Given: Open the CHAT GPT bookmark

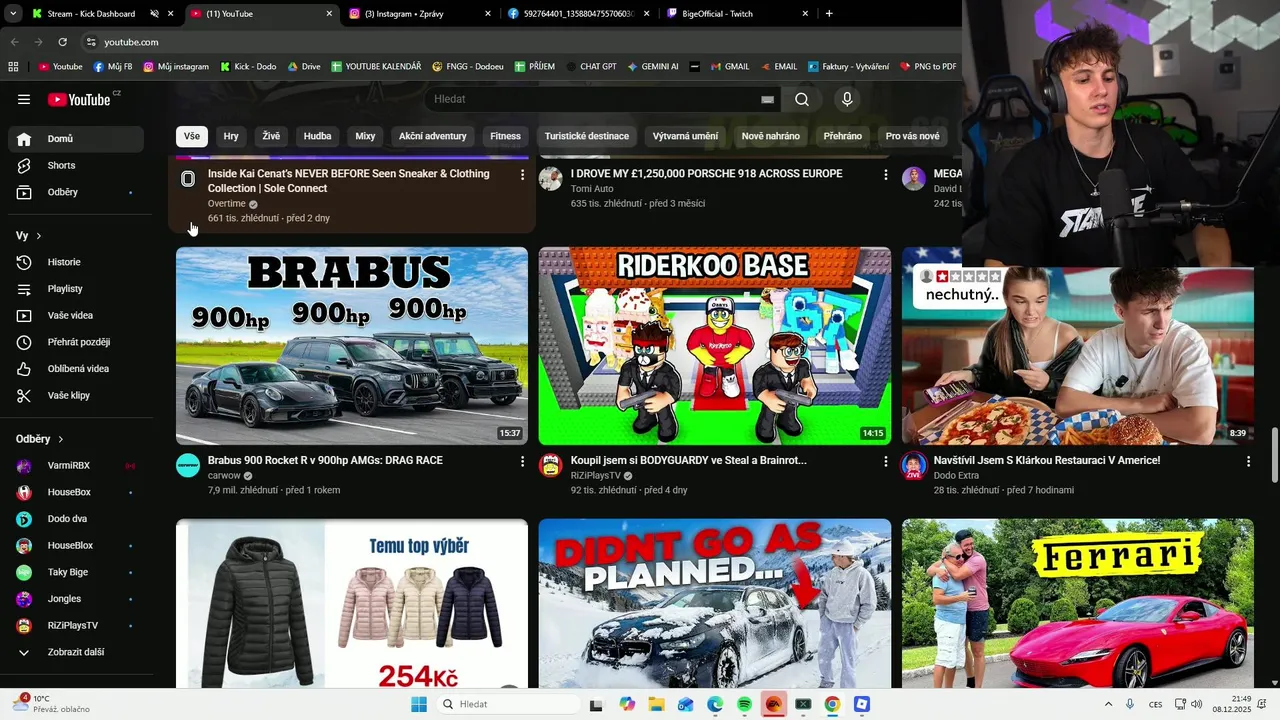Looking at the screenshot, I should click(x=590, y=67).
